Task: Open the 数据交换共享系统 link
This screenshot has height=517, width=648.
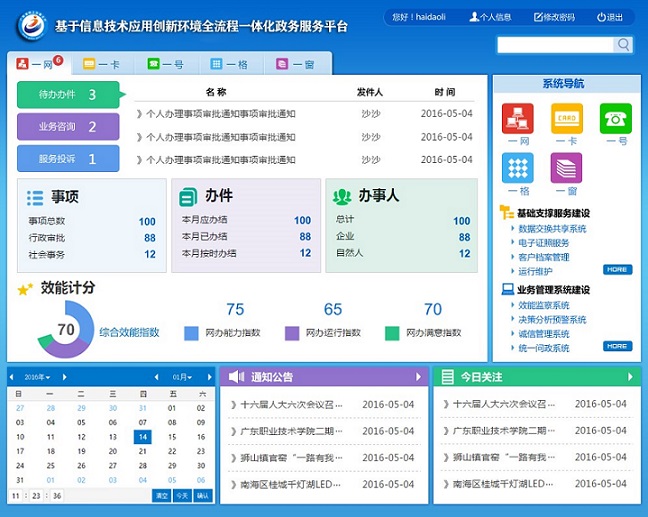Action: (x=552, y=229)
